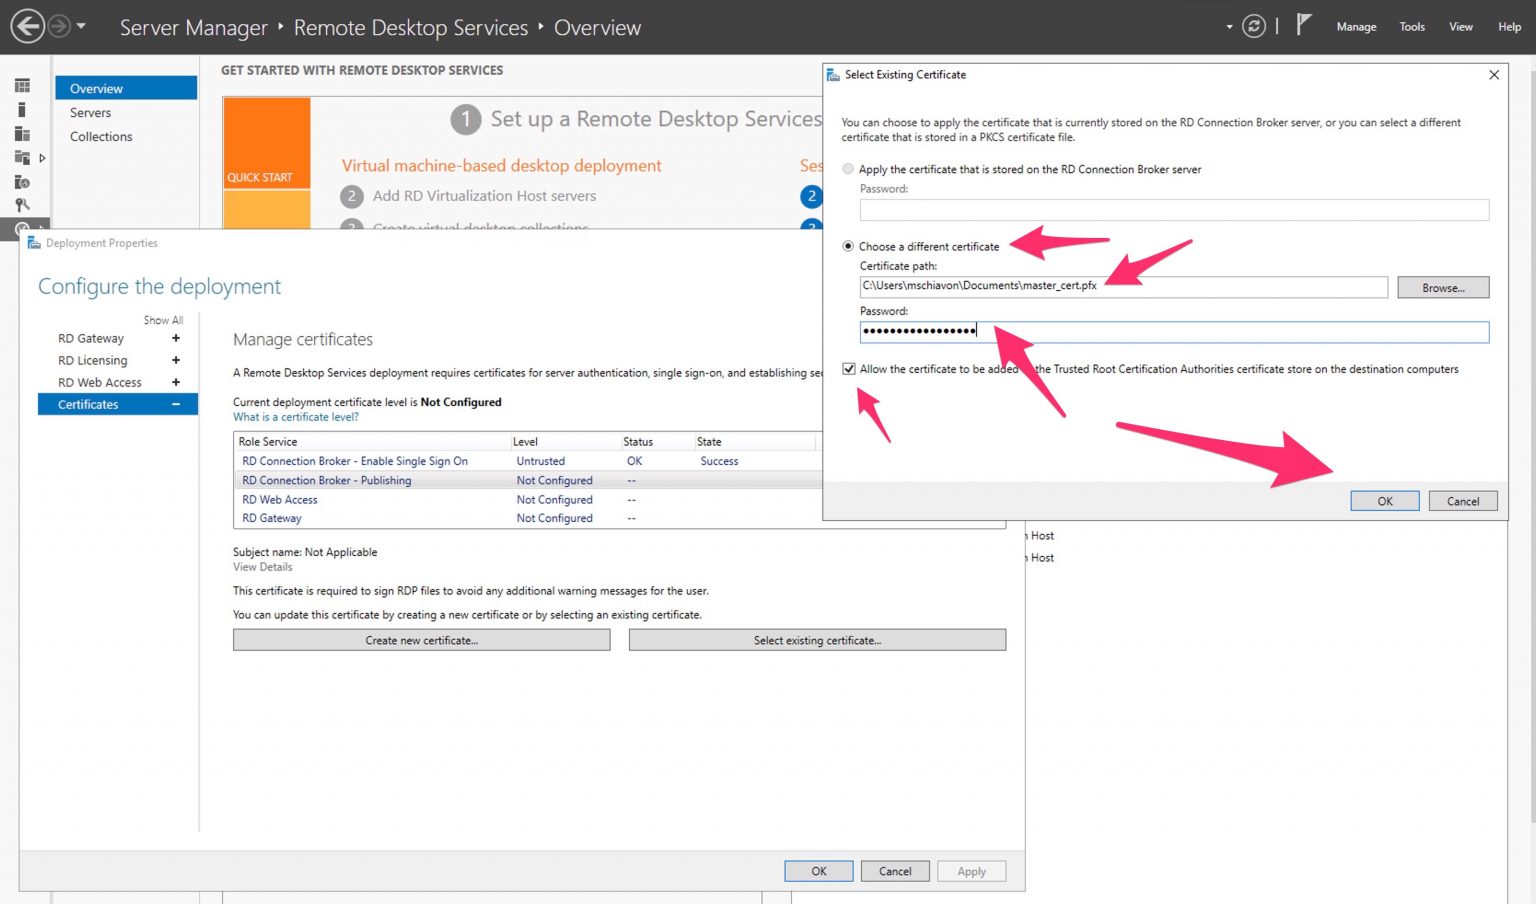1536x904 pixels.
Task: Expand the RD Licensing section plus sign
Action: pos(176,360)
